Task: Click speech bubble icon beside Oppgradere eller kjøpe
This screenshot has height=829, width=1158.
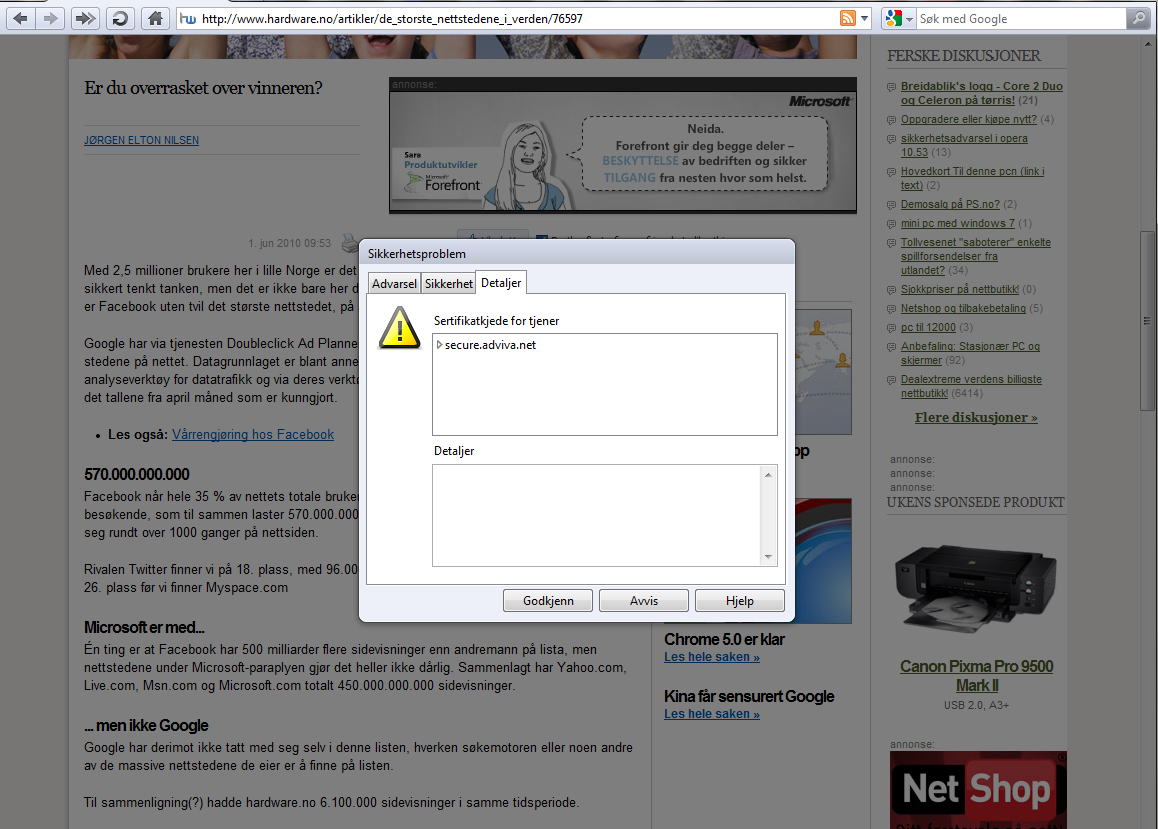Action: (891, 120)
